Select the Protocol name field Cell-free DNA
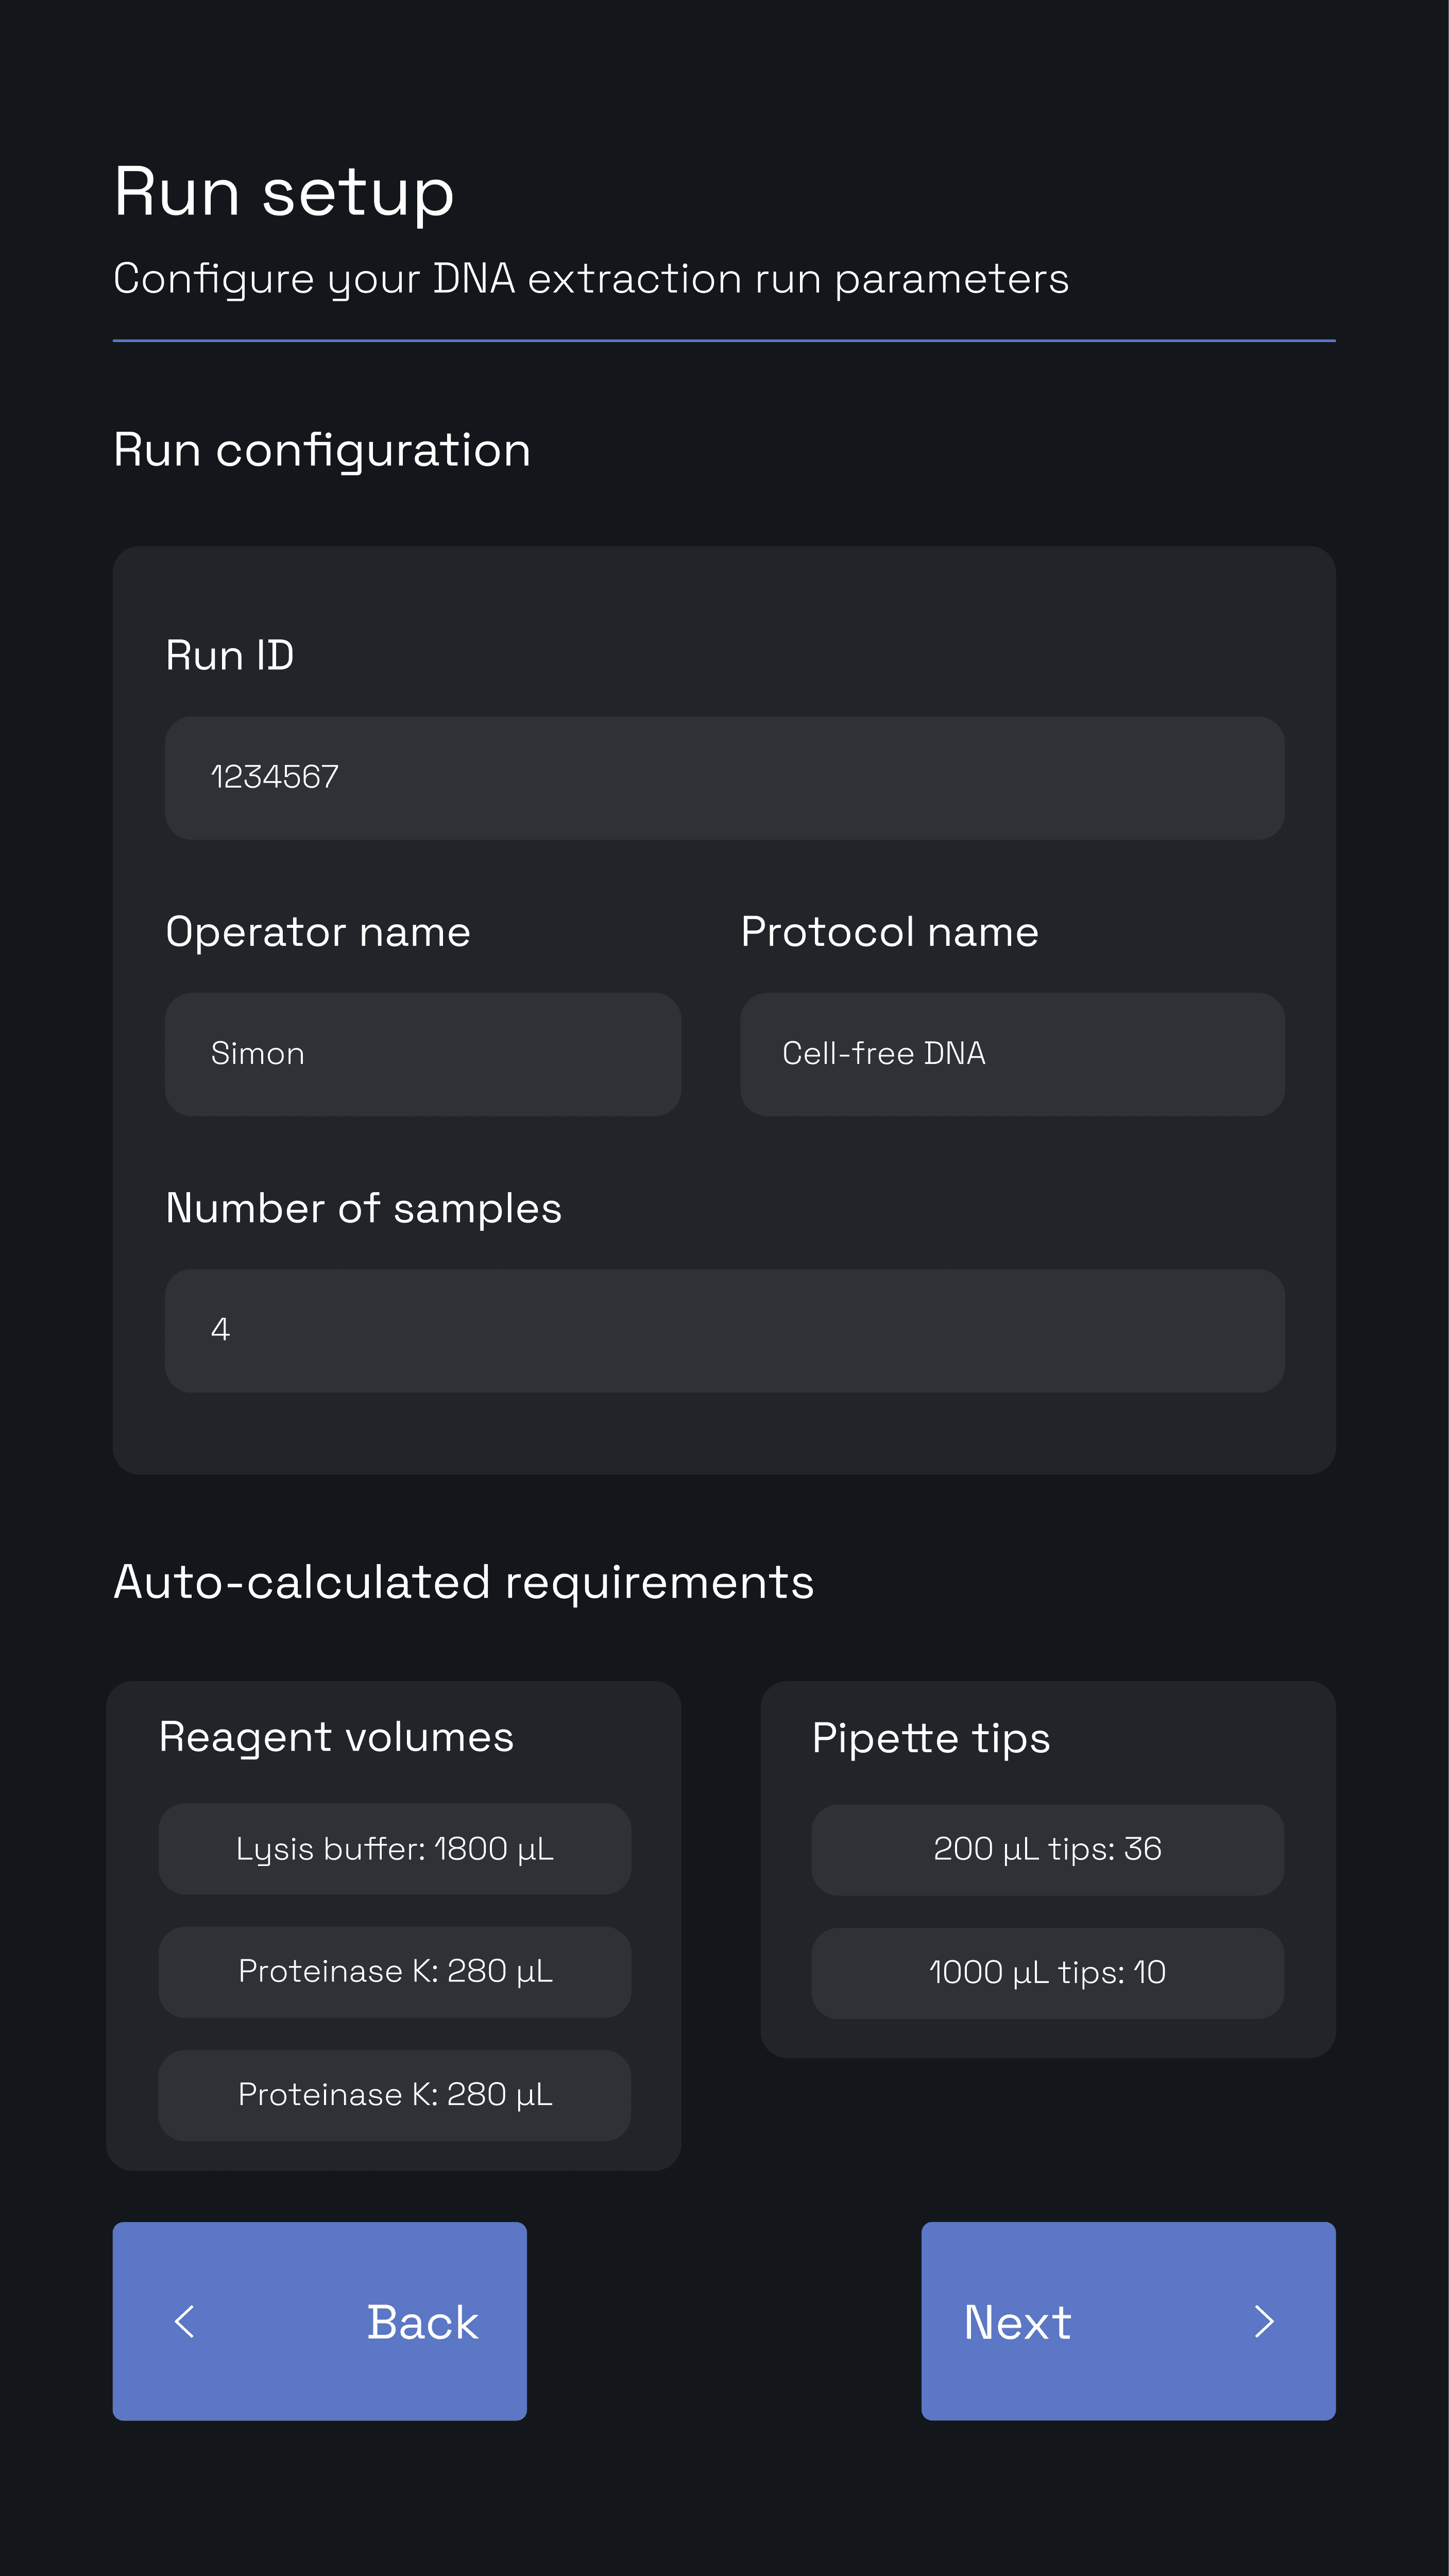The height and width of the screenshot is (2576, 1449). click(x=1011, y=1054)
